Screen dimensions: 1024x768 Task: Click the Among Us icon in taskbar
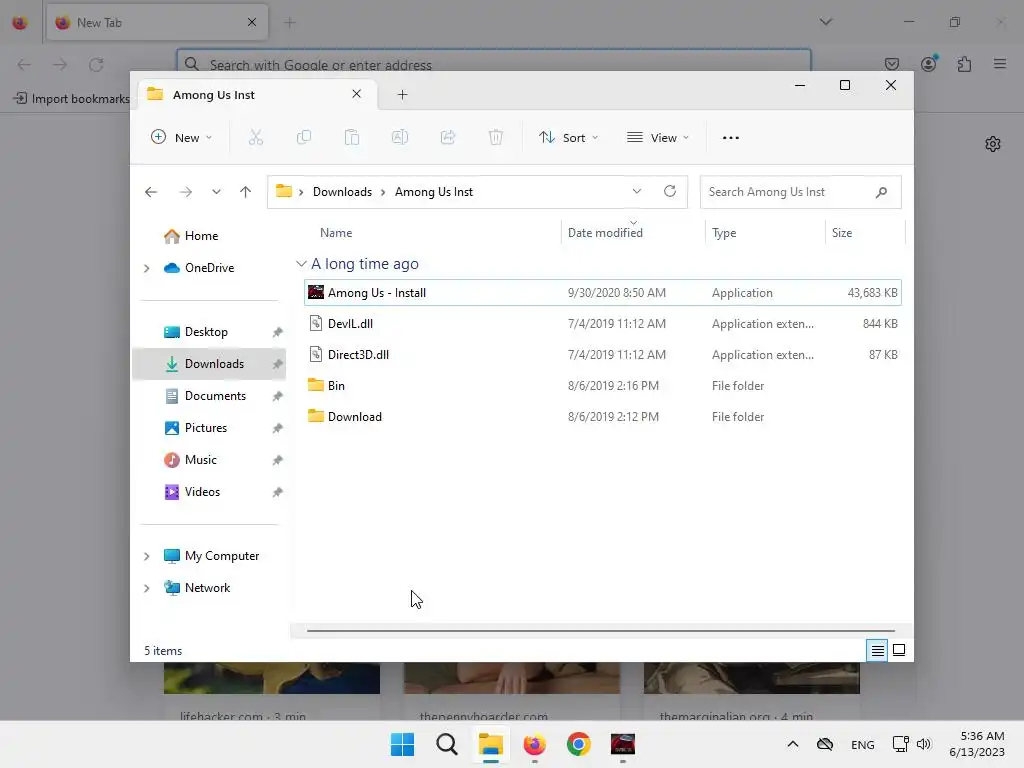point(623,744)
